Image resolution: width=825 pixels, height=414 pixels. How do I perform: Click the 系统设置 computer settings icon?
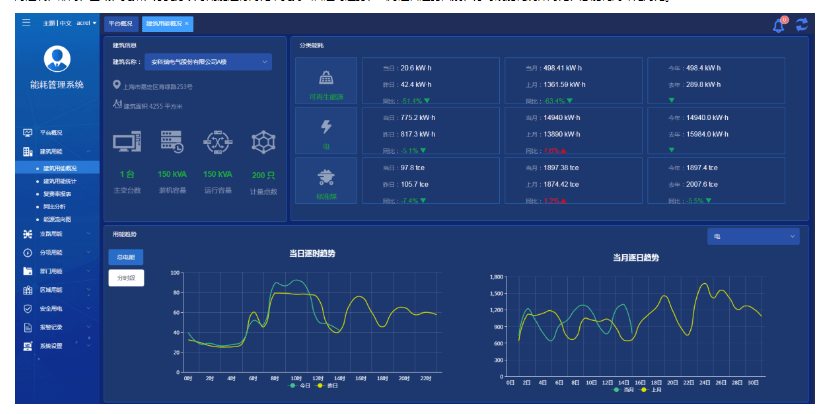28,346
